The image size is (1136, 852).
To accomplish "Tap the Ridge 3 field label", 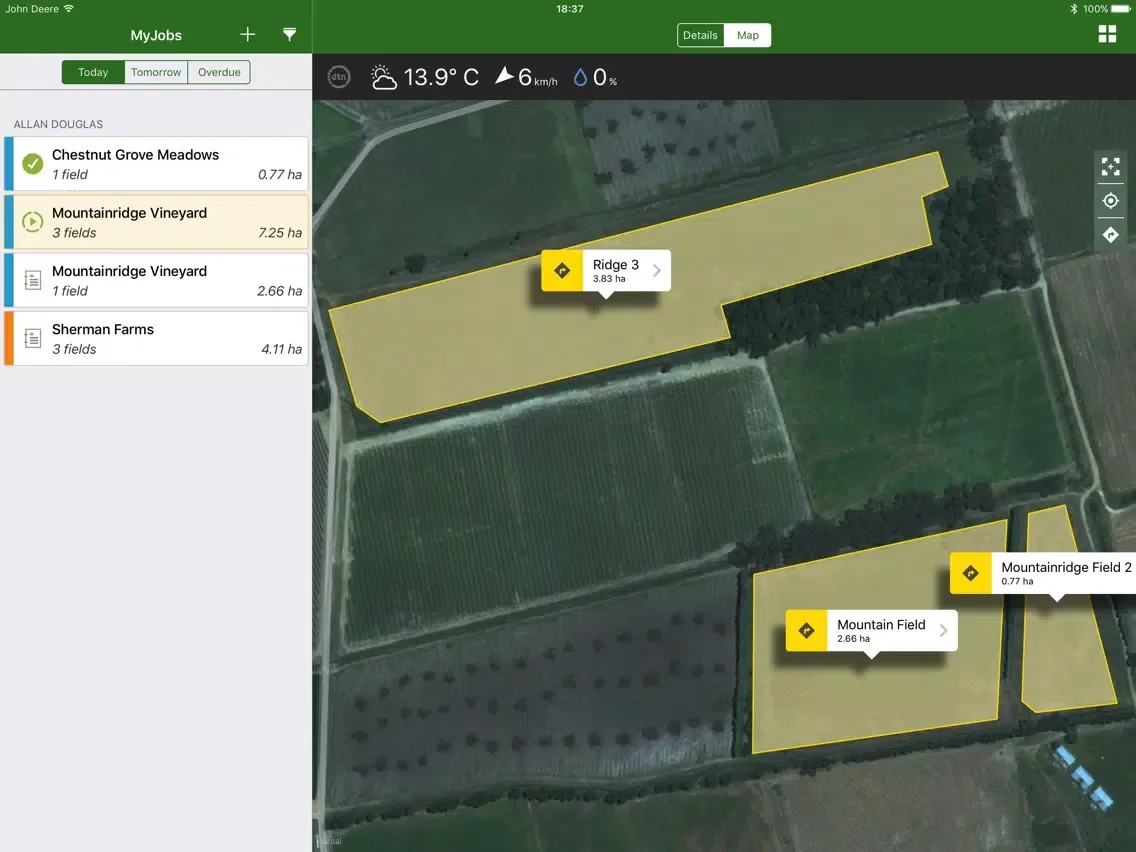I will point(616,265).
